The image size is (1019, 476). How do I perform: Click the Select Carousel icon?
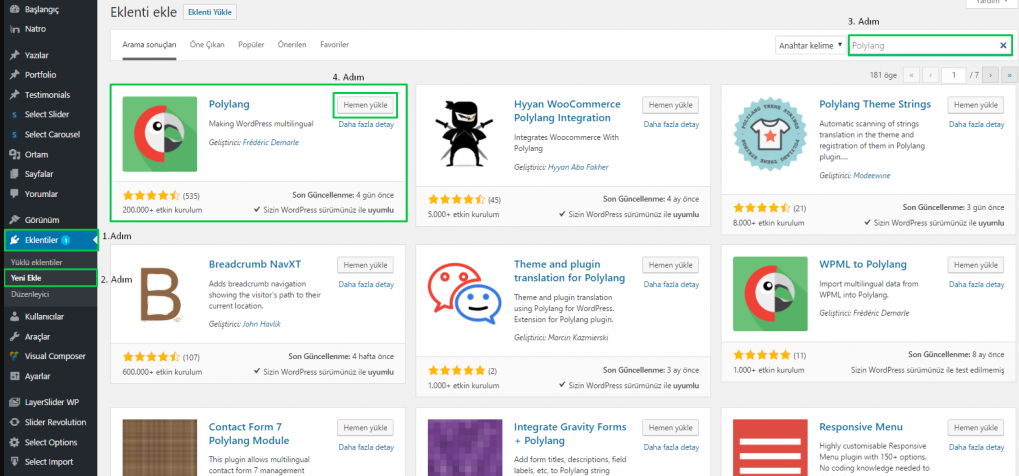pyautogui.click(x=14, y=135)
